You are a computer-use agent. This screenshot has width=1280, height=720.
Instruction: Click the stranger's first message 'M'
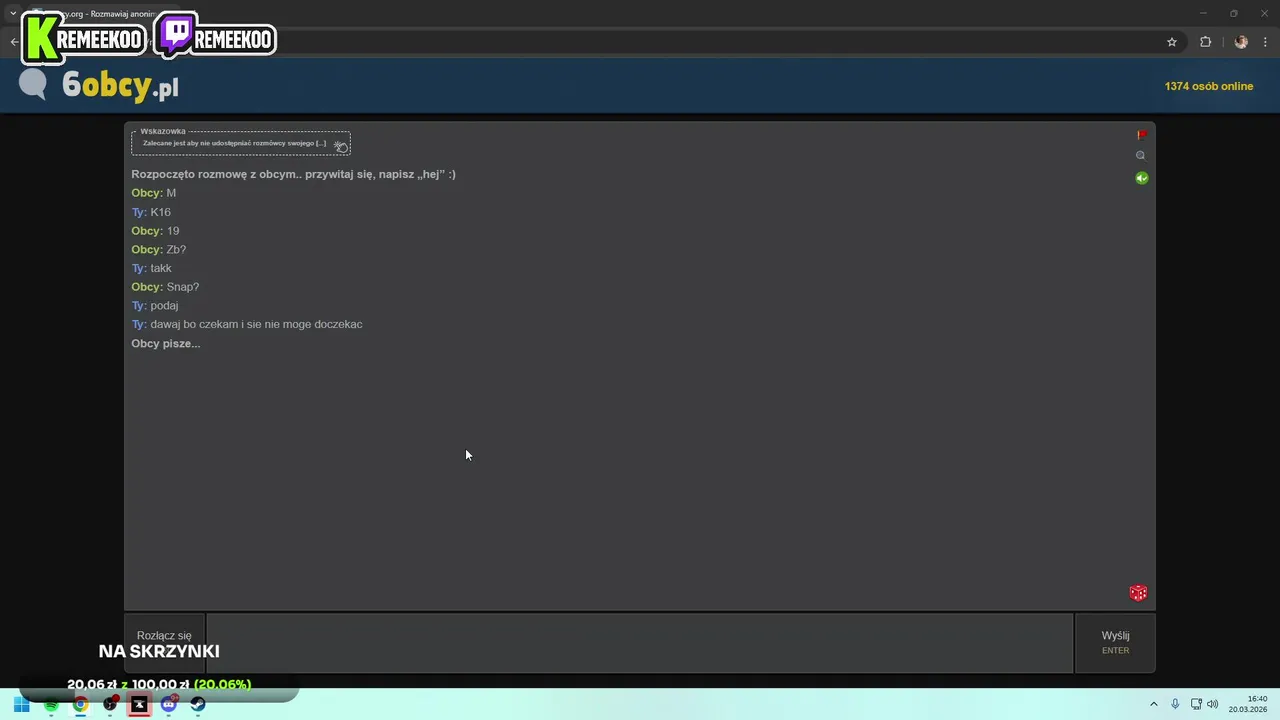(171, 193)
